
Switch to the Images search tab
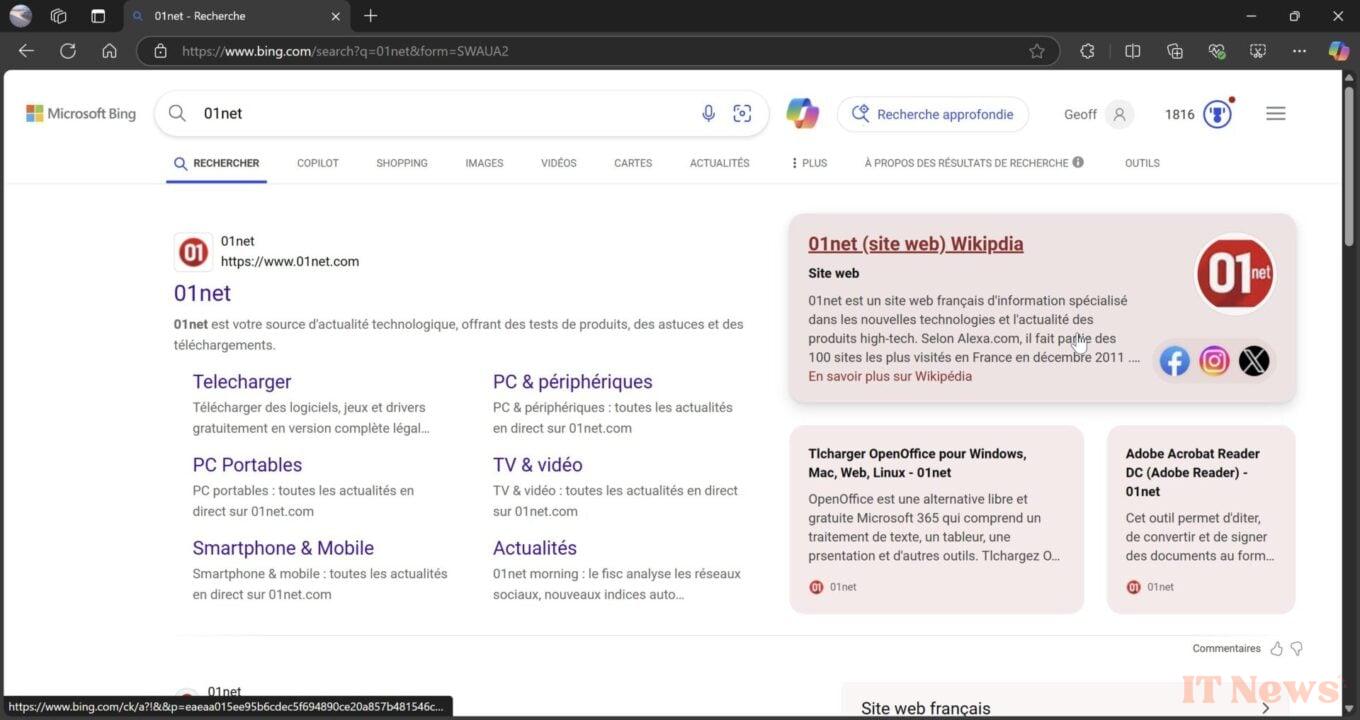pos(484,163)
